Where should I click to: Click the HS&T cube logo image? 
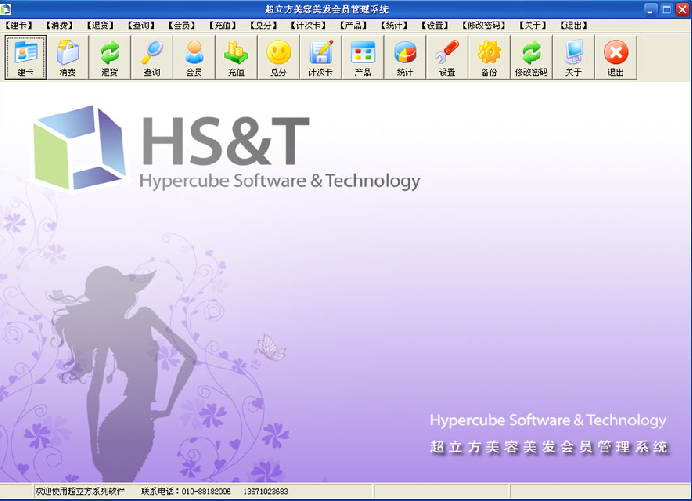pos(80,147)
